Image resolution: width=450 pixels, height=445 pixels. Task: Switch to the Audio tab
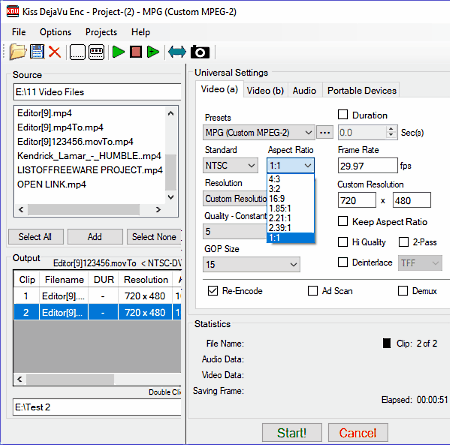coord(304,90)
